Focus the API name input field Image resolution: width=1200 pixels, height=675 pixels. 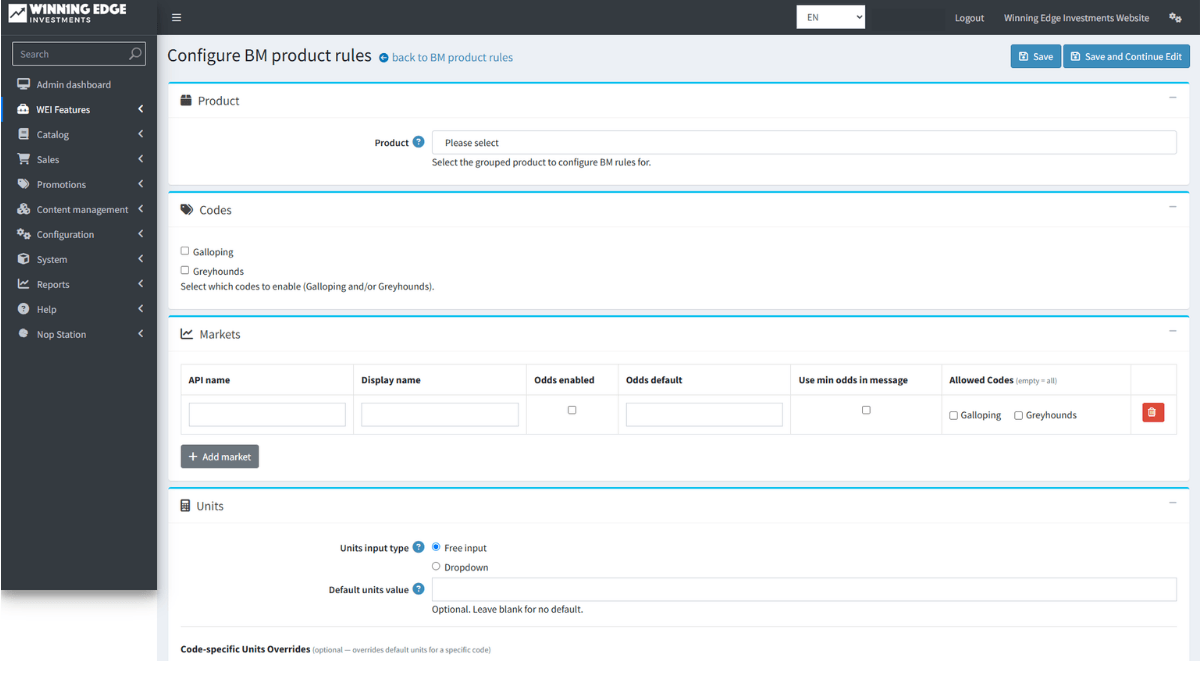click(267, 414)
